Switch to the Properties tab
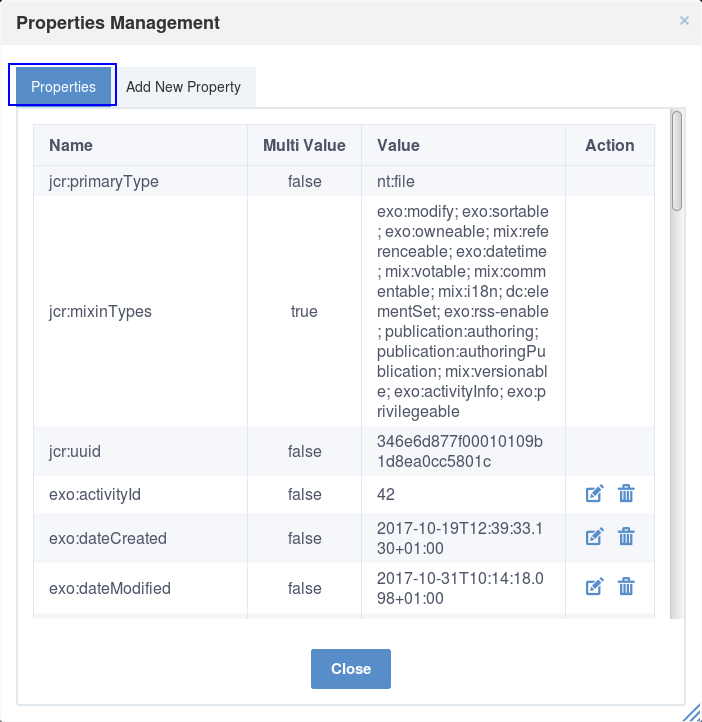 (63, 87)
